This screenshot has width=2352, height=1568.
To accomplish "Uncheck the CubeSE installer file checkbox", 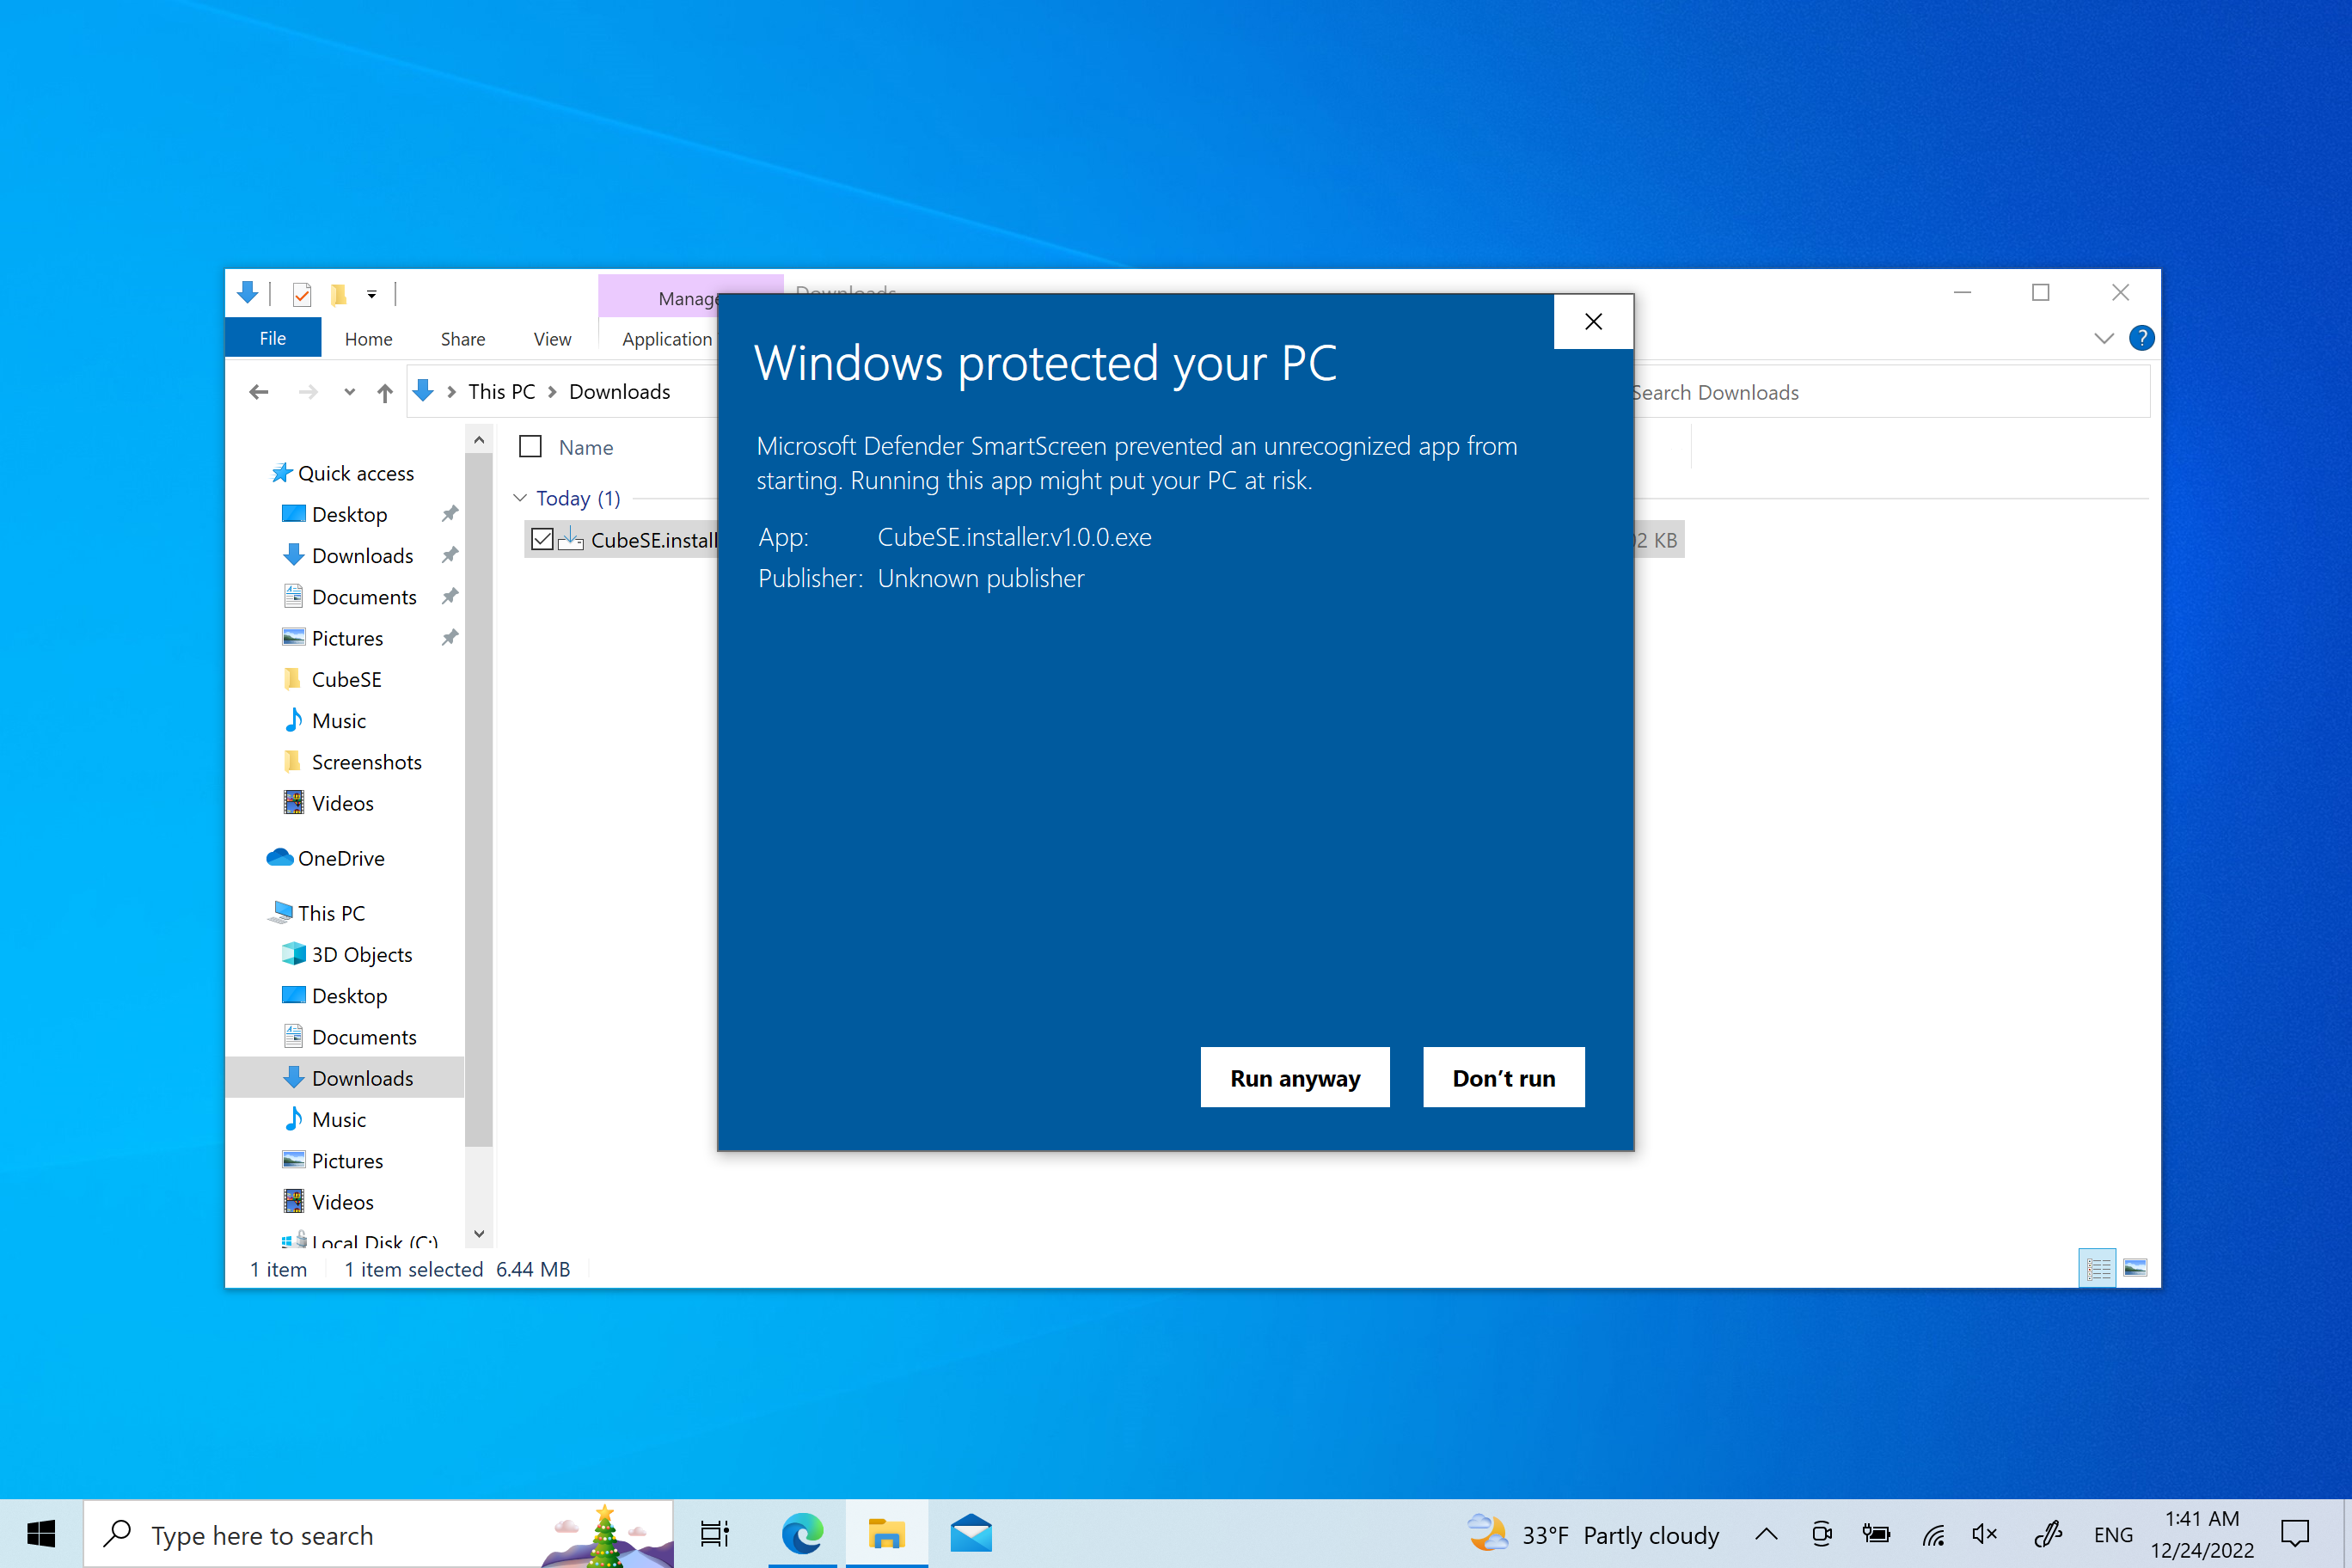I will pos(542,540).
